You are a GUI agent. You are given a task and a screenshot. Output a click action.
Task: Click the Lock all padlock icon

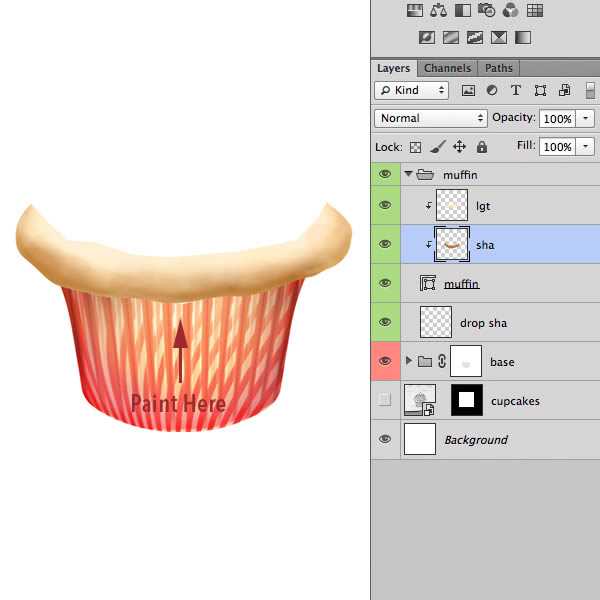coord(482,147)
